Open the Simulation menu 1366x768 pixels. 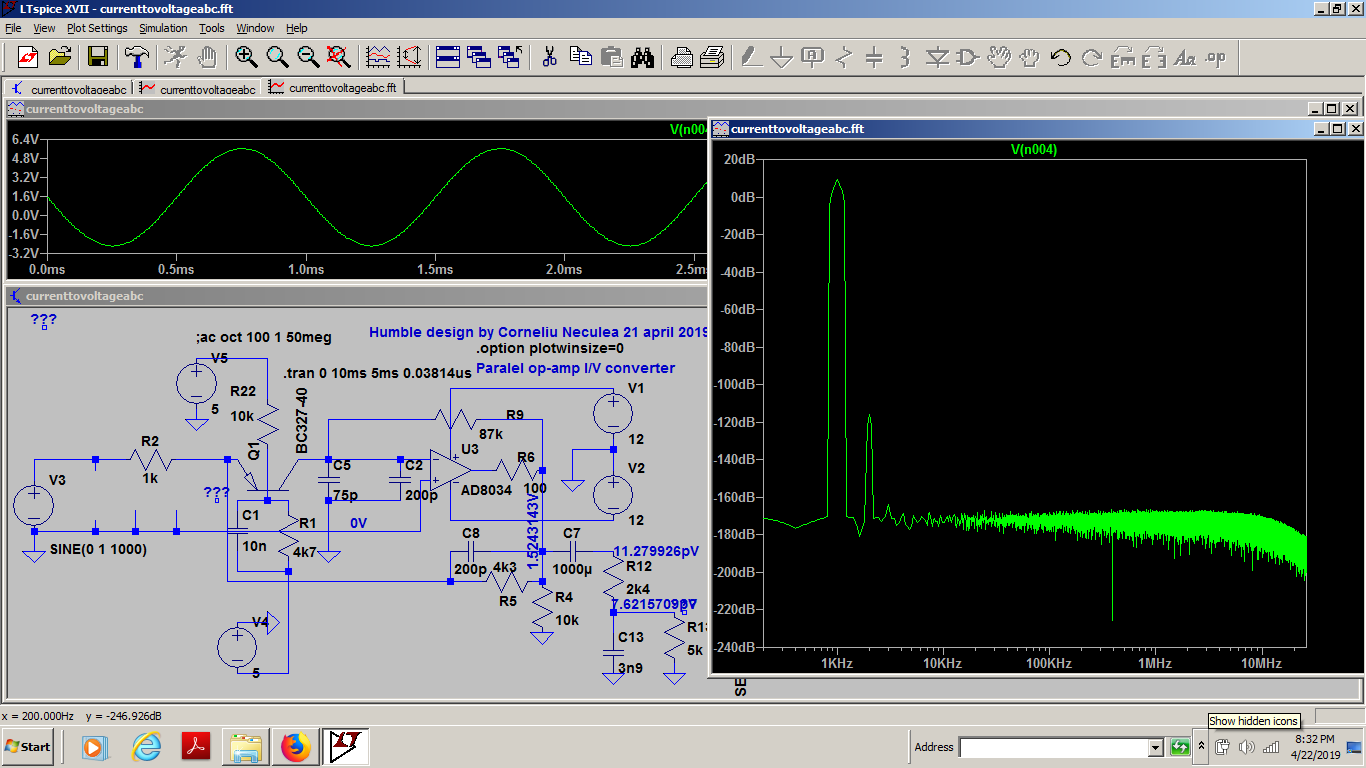pos(163,28)
